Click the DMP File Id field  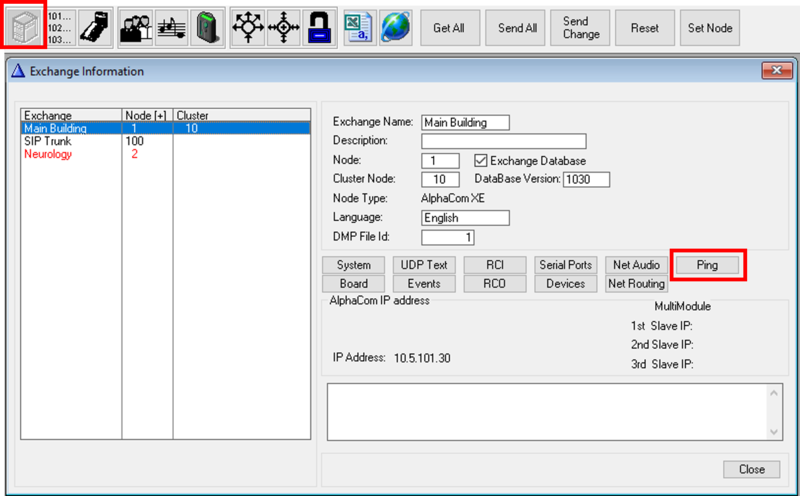point(448,237)
